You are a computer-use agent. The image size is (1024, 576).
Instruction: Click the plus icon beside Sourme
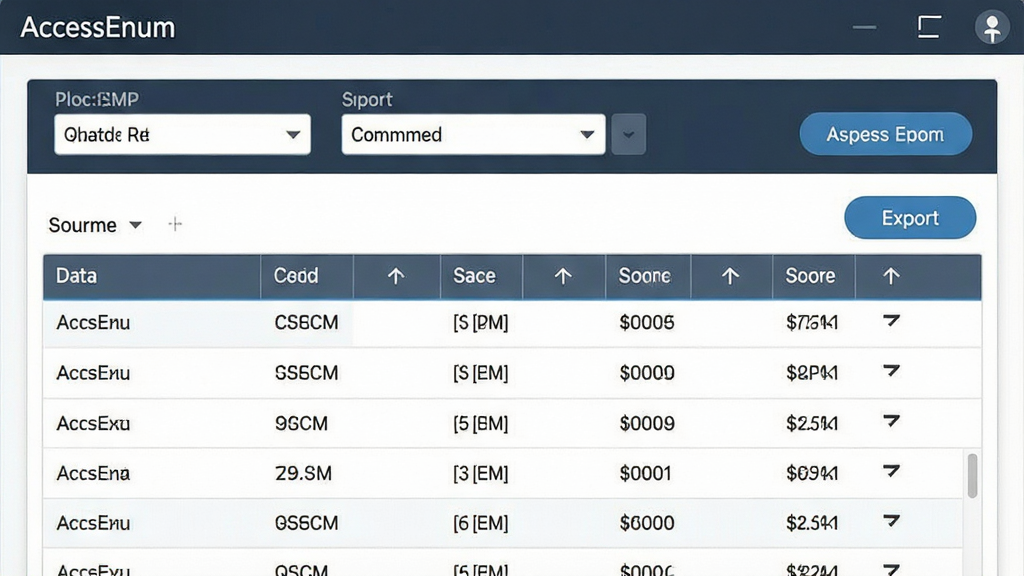(x=175, y=225)
